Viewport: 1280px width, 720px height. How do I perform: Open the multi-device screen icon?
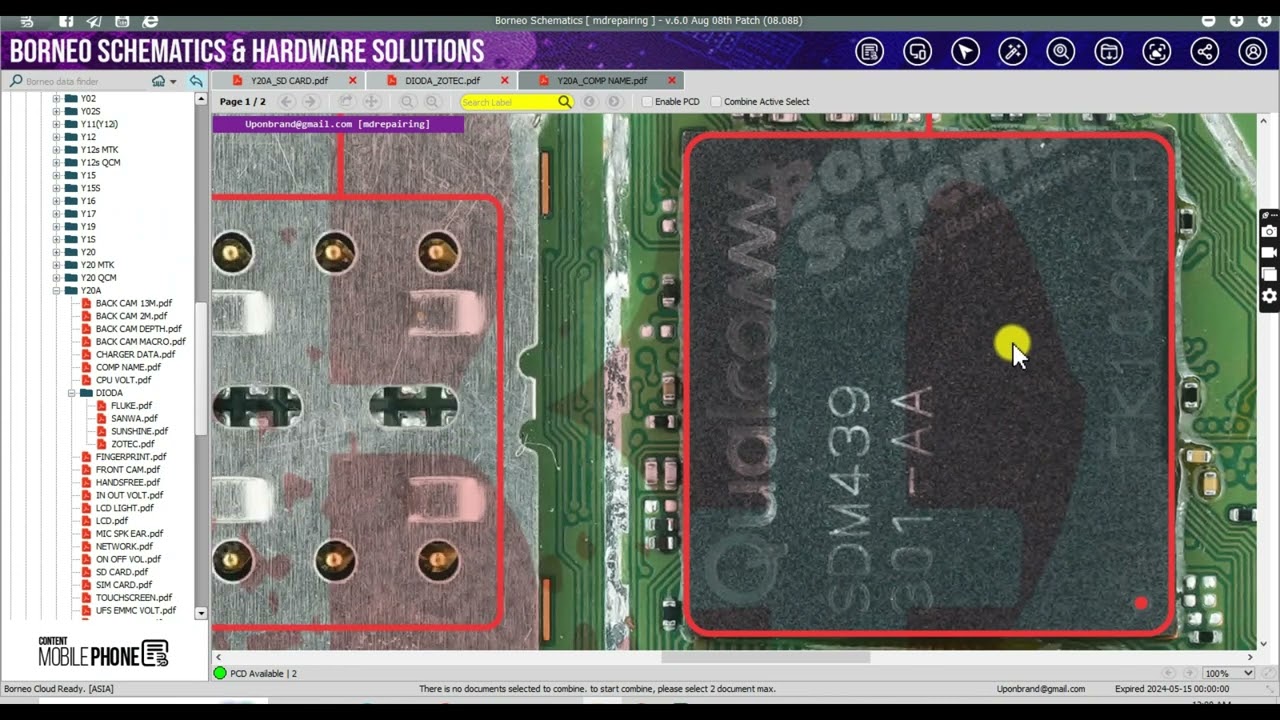pos(918,52)
